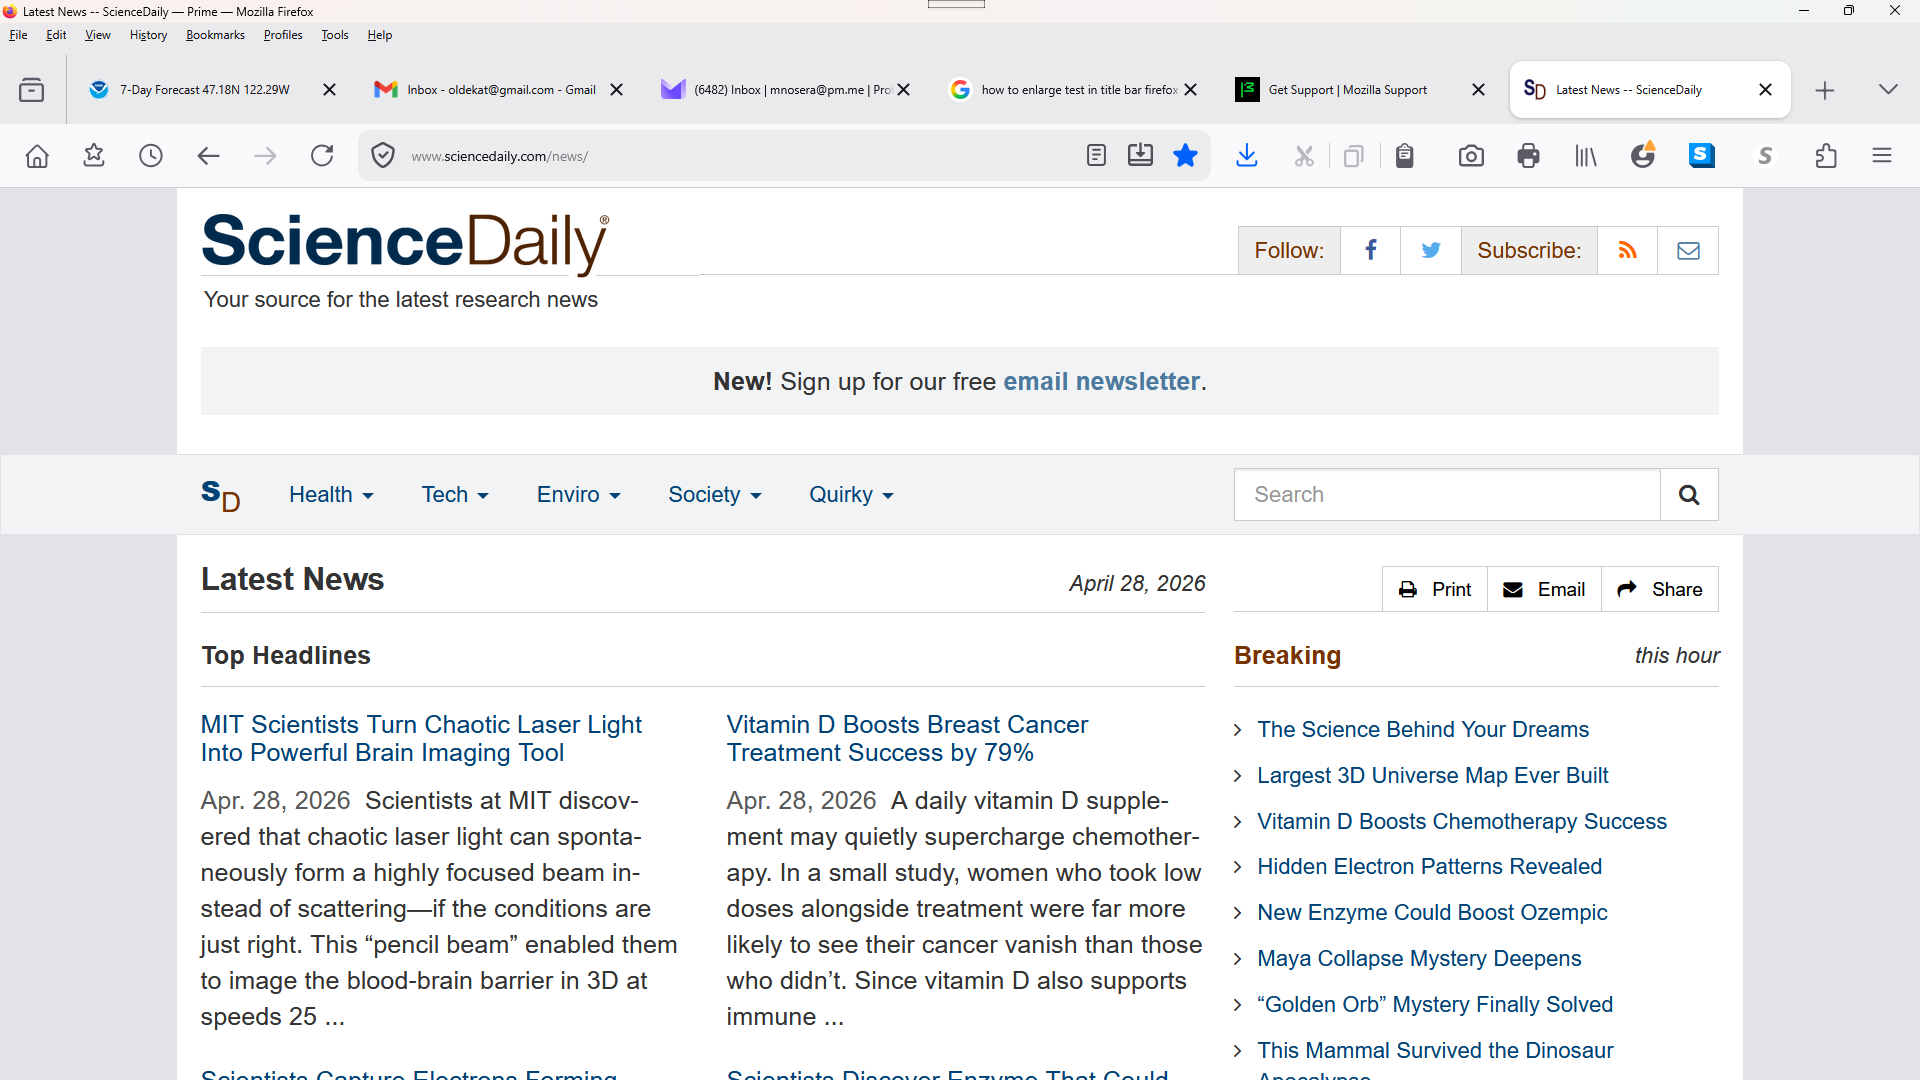
Task: Open the downloads arrow icon
Action: (1247, 156)
